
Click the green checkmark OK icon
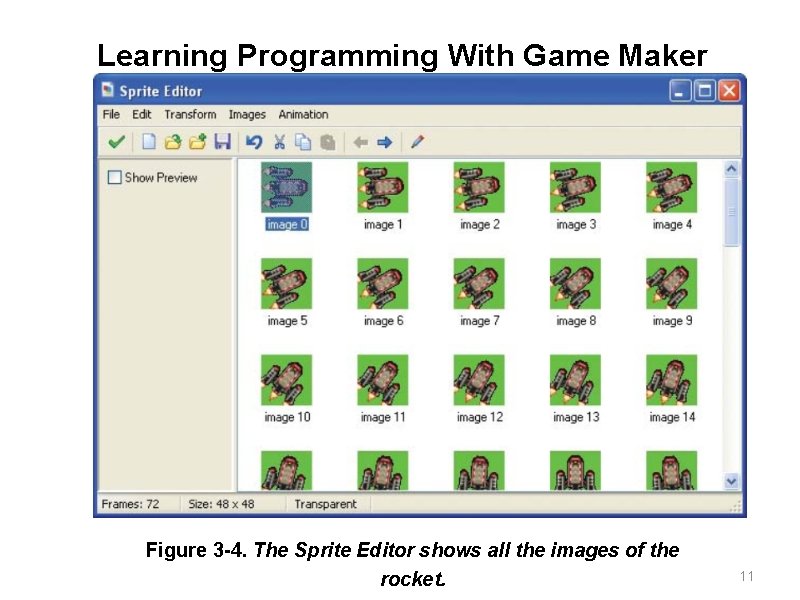[x=117, y=141]
